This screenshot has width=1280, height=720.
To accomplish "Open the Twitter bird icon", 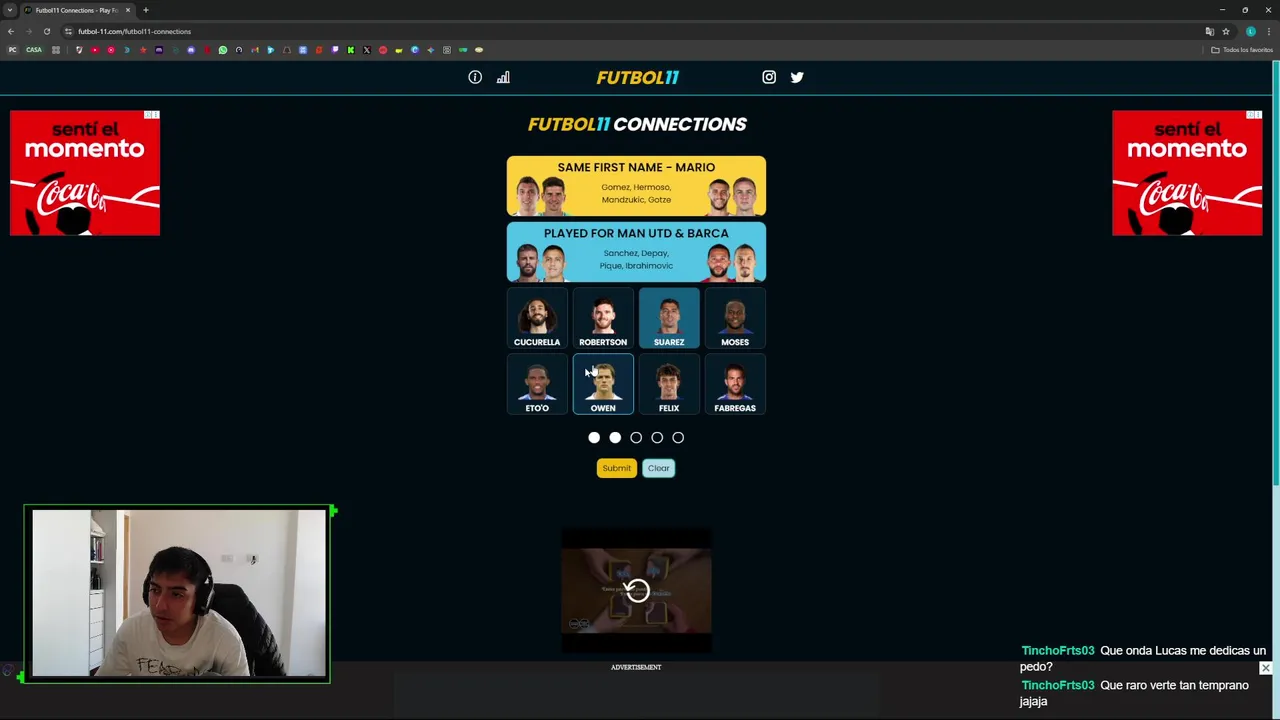I will (x=797, y=77).
